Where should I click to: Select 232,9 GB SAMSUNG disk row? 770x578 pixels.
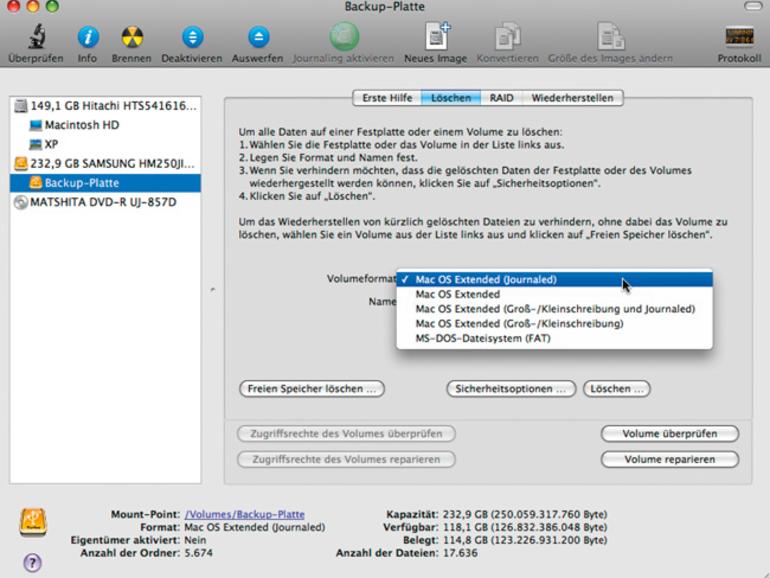[x=105, y=164]
